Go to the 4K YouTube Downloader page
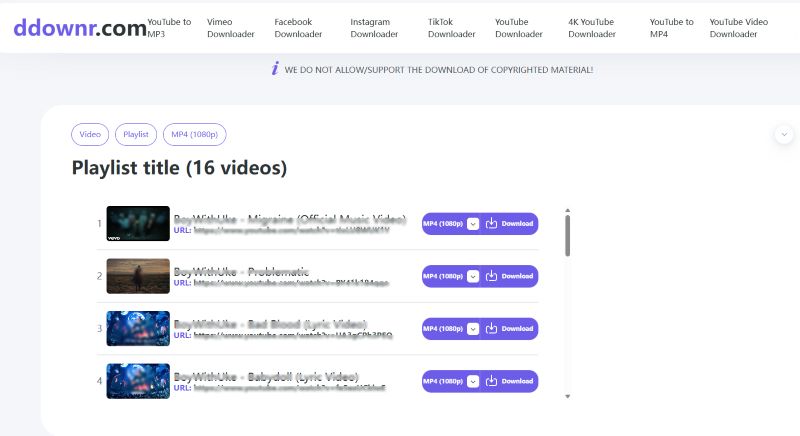 tap(592, 28)
